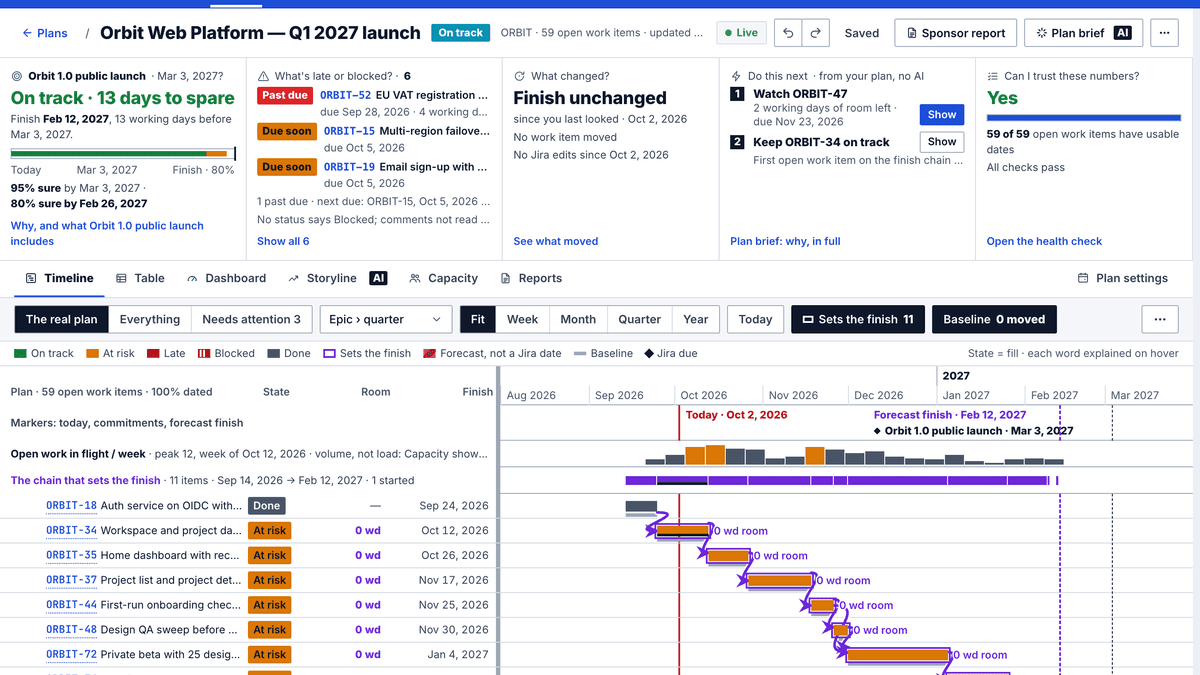Image resolution: width=1200 pixels, height=675 pixels.
Task: Click the Forecast finish Feb 12, 2027 marker
Action: click(950, 415)
